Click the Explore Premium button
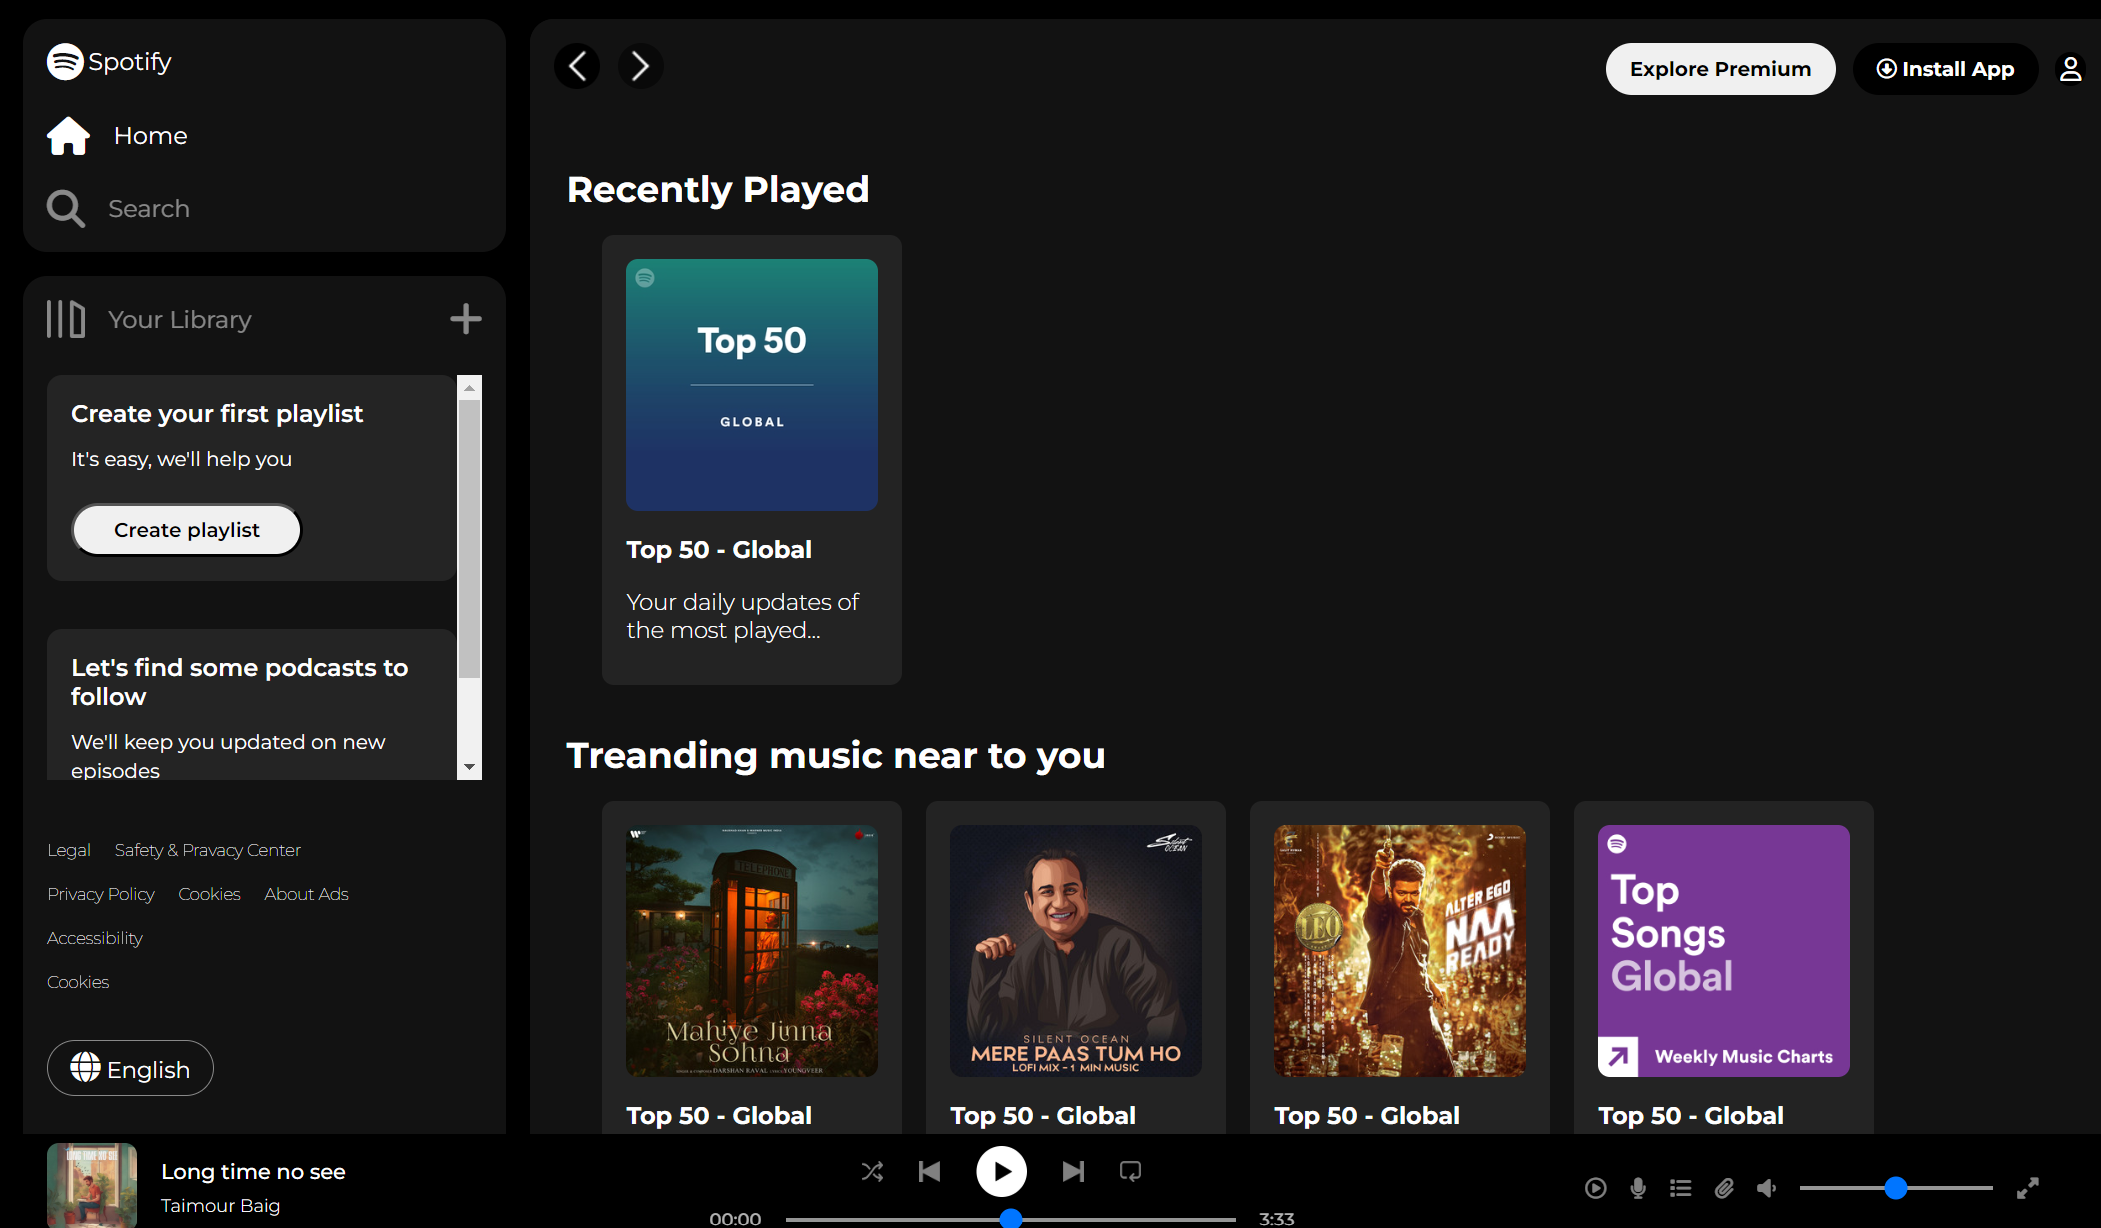Viewport: 2101px width, 1228px height. [1720, 69]
